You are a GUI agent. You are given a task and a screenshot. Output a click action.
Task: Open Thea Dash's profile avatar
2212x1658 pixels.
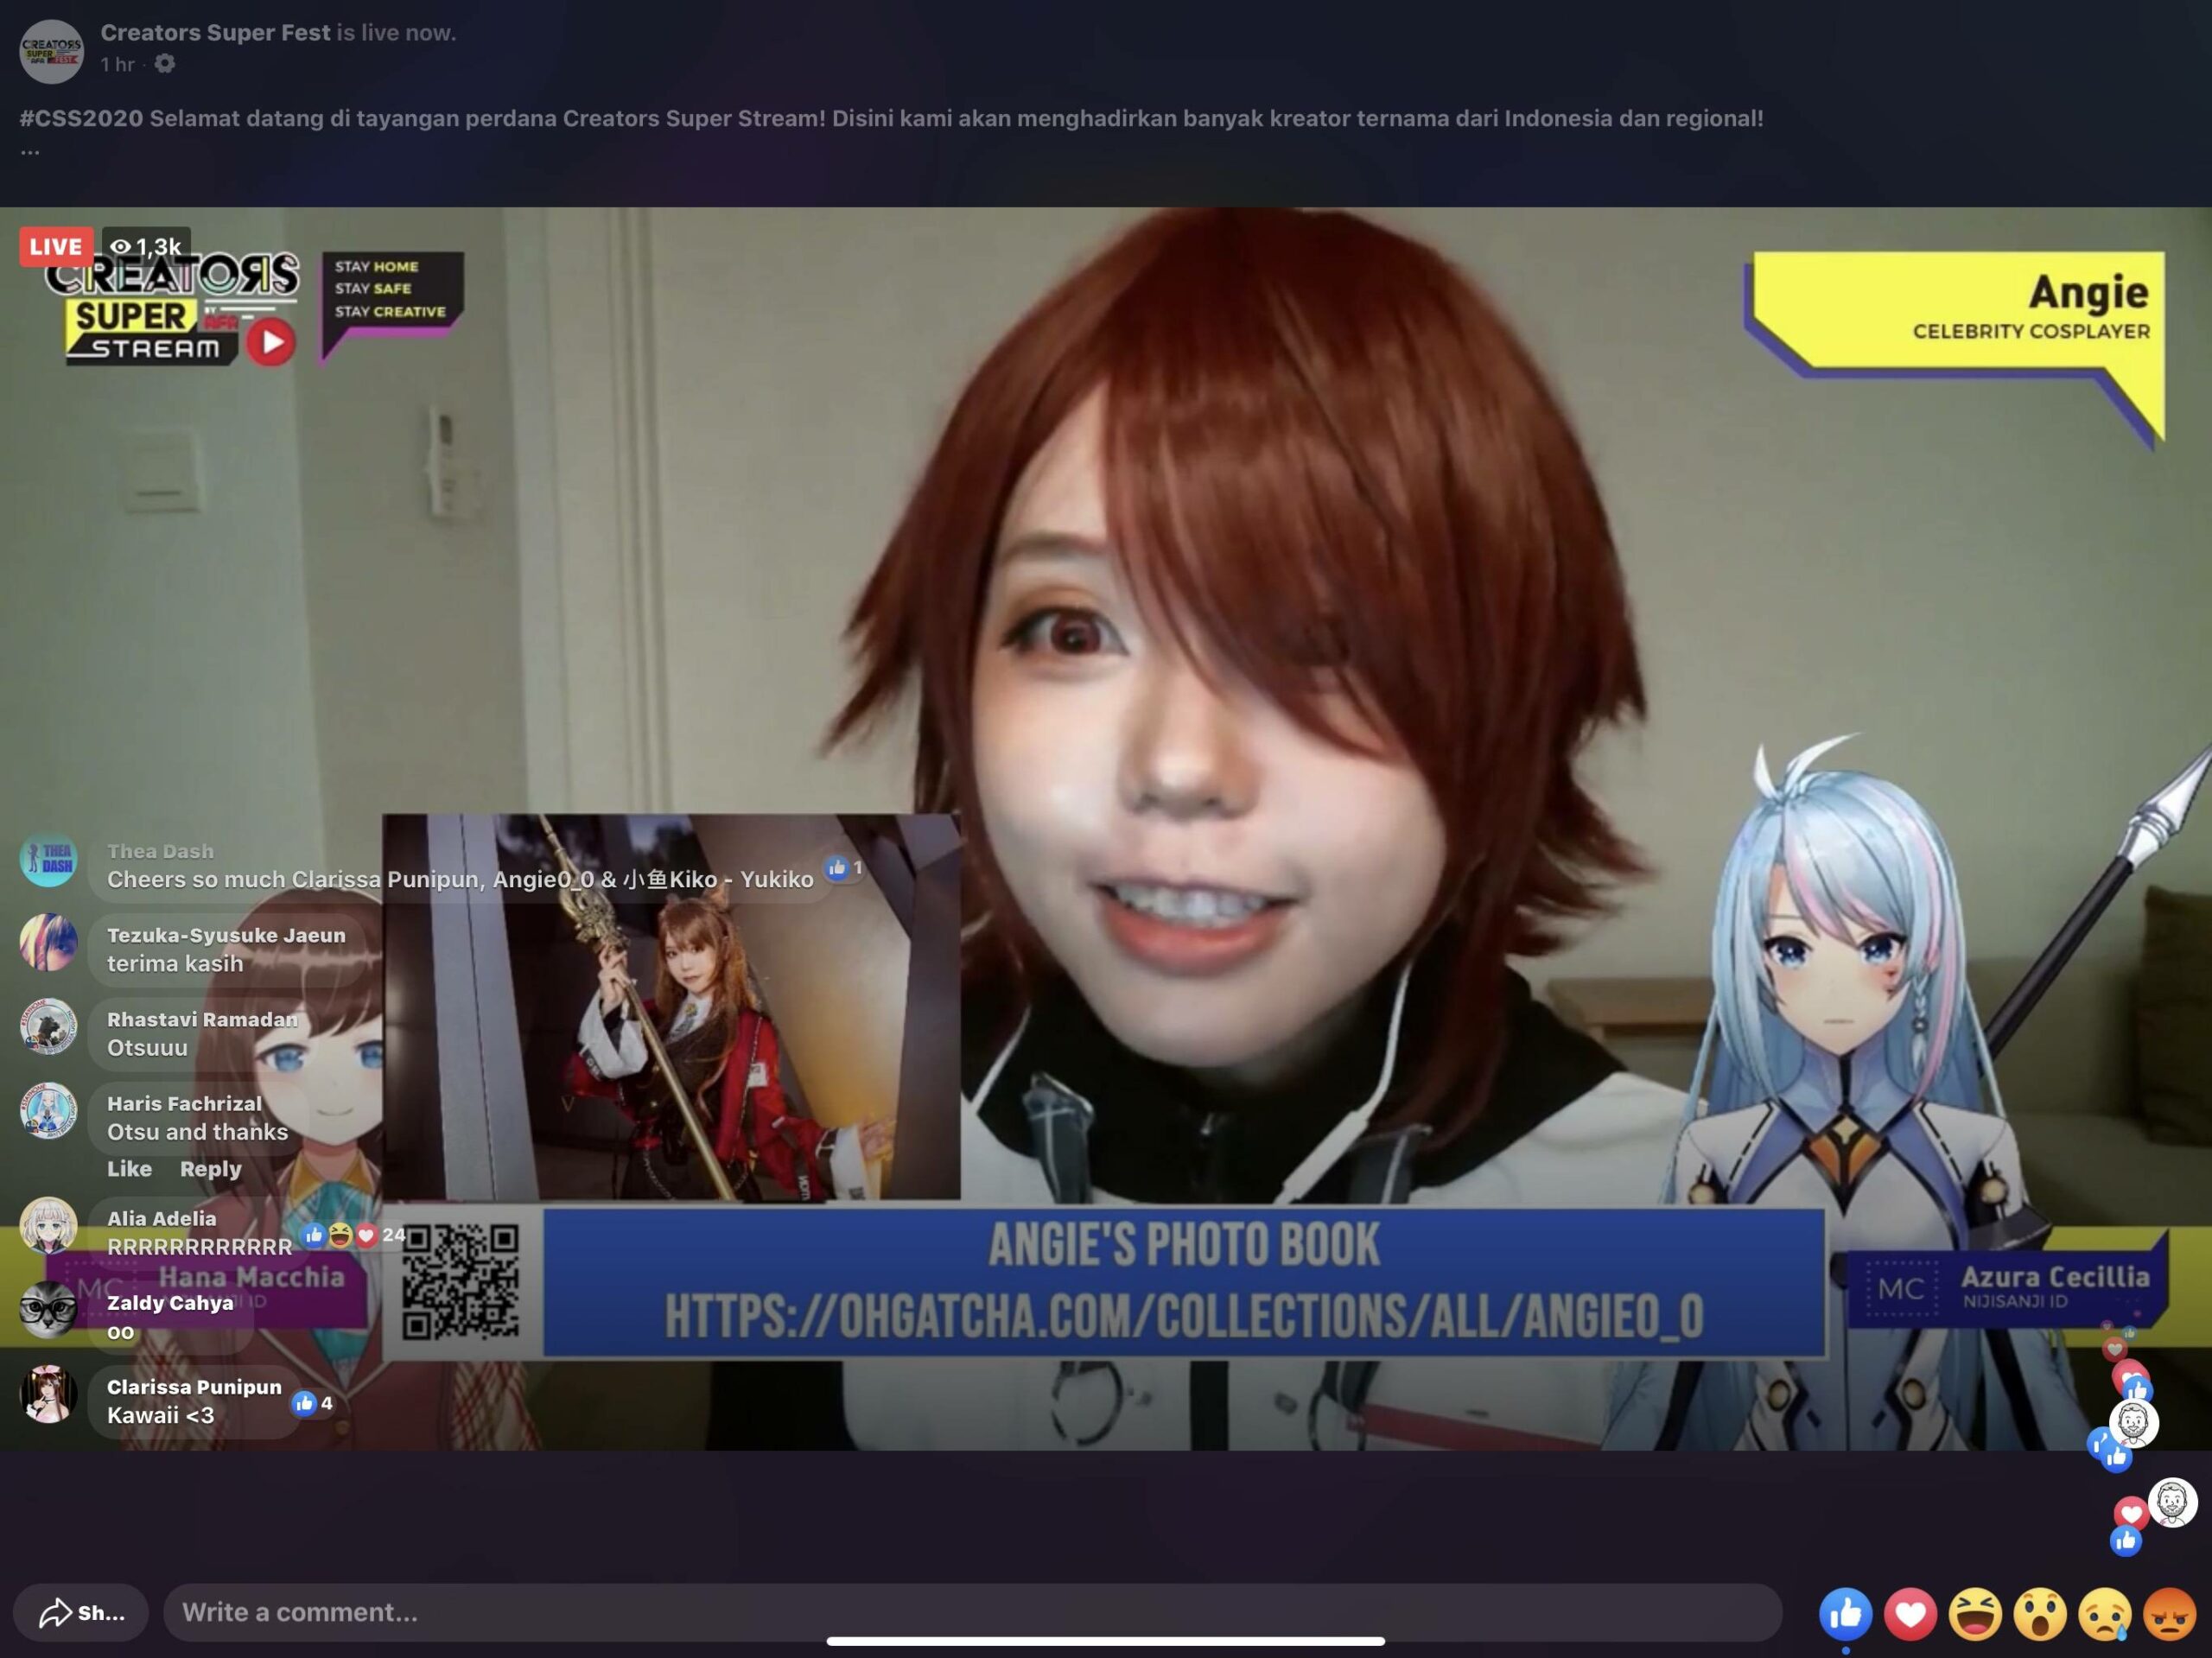click(x=48, y=859)
